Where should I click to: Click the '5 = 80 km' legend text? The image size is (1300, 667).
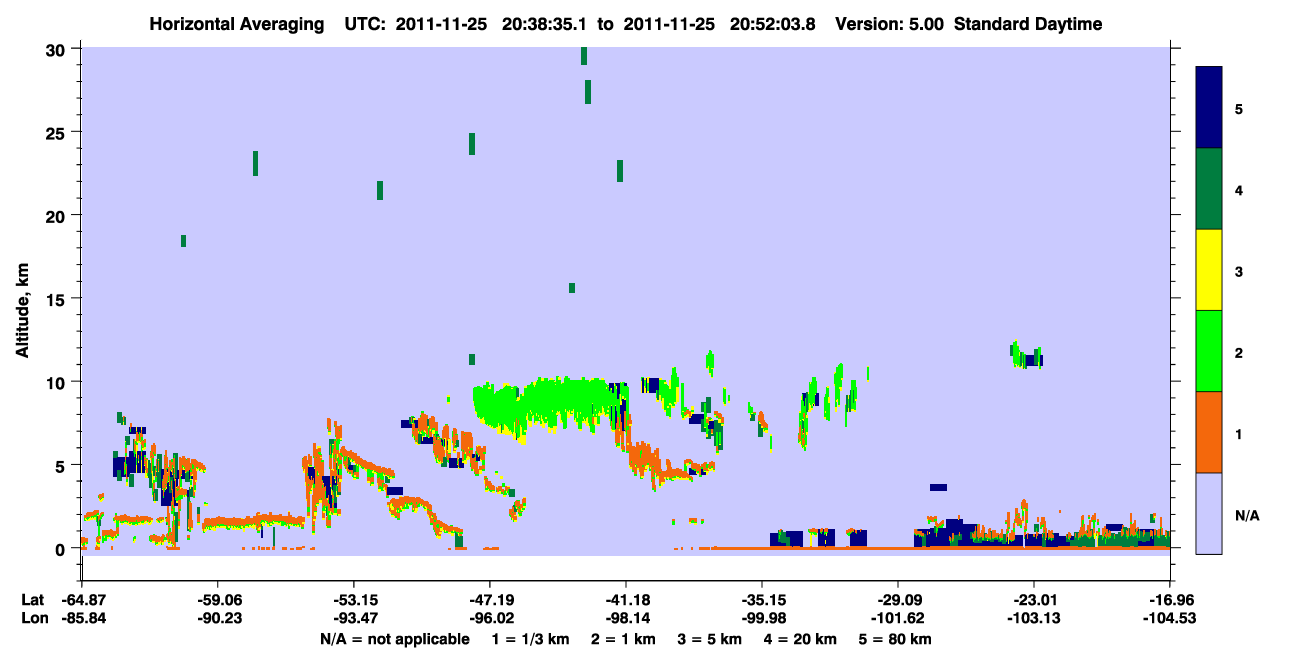tap(897, 639)
